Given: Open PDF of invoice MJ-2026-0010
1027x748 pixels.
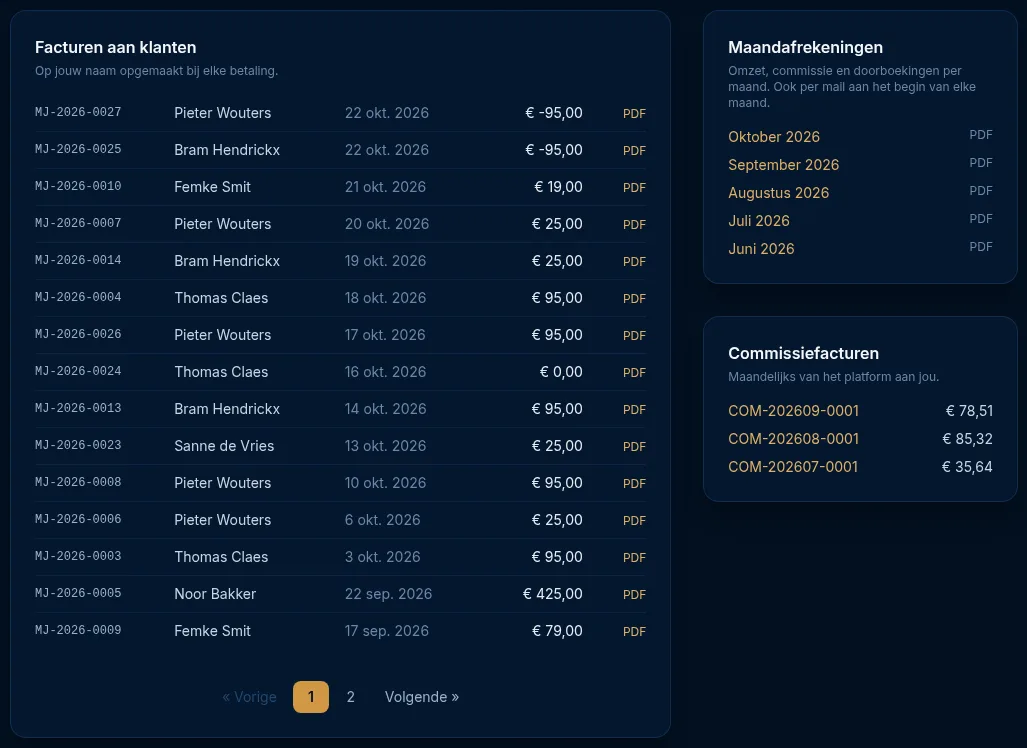Looking at the screenshot, I should click(x=634, y=187).
